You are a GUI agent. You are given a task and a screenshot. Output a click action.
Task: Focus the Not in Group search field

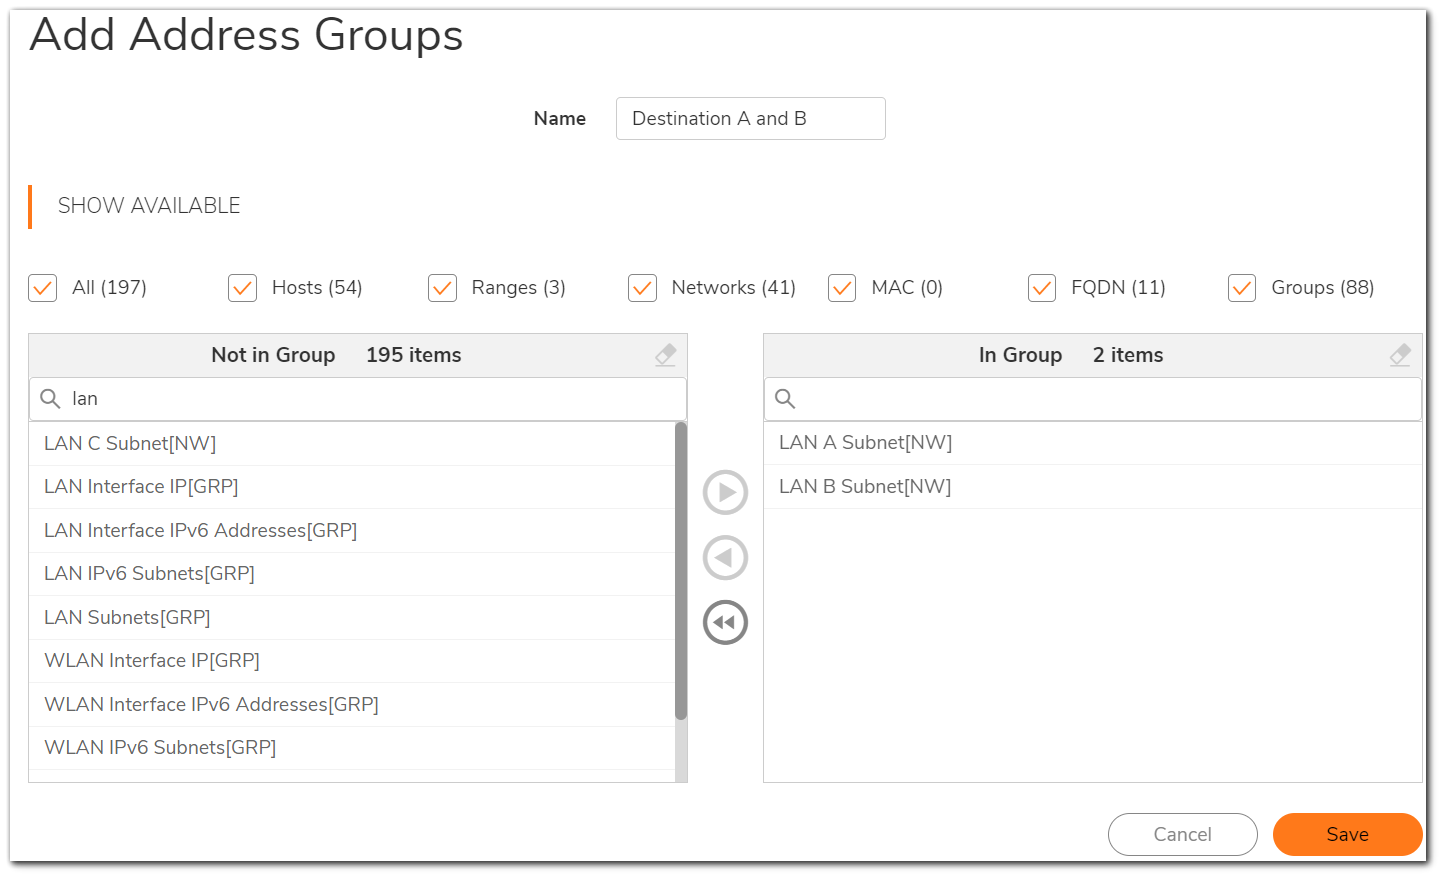[358, 399]
